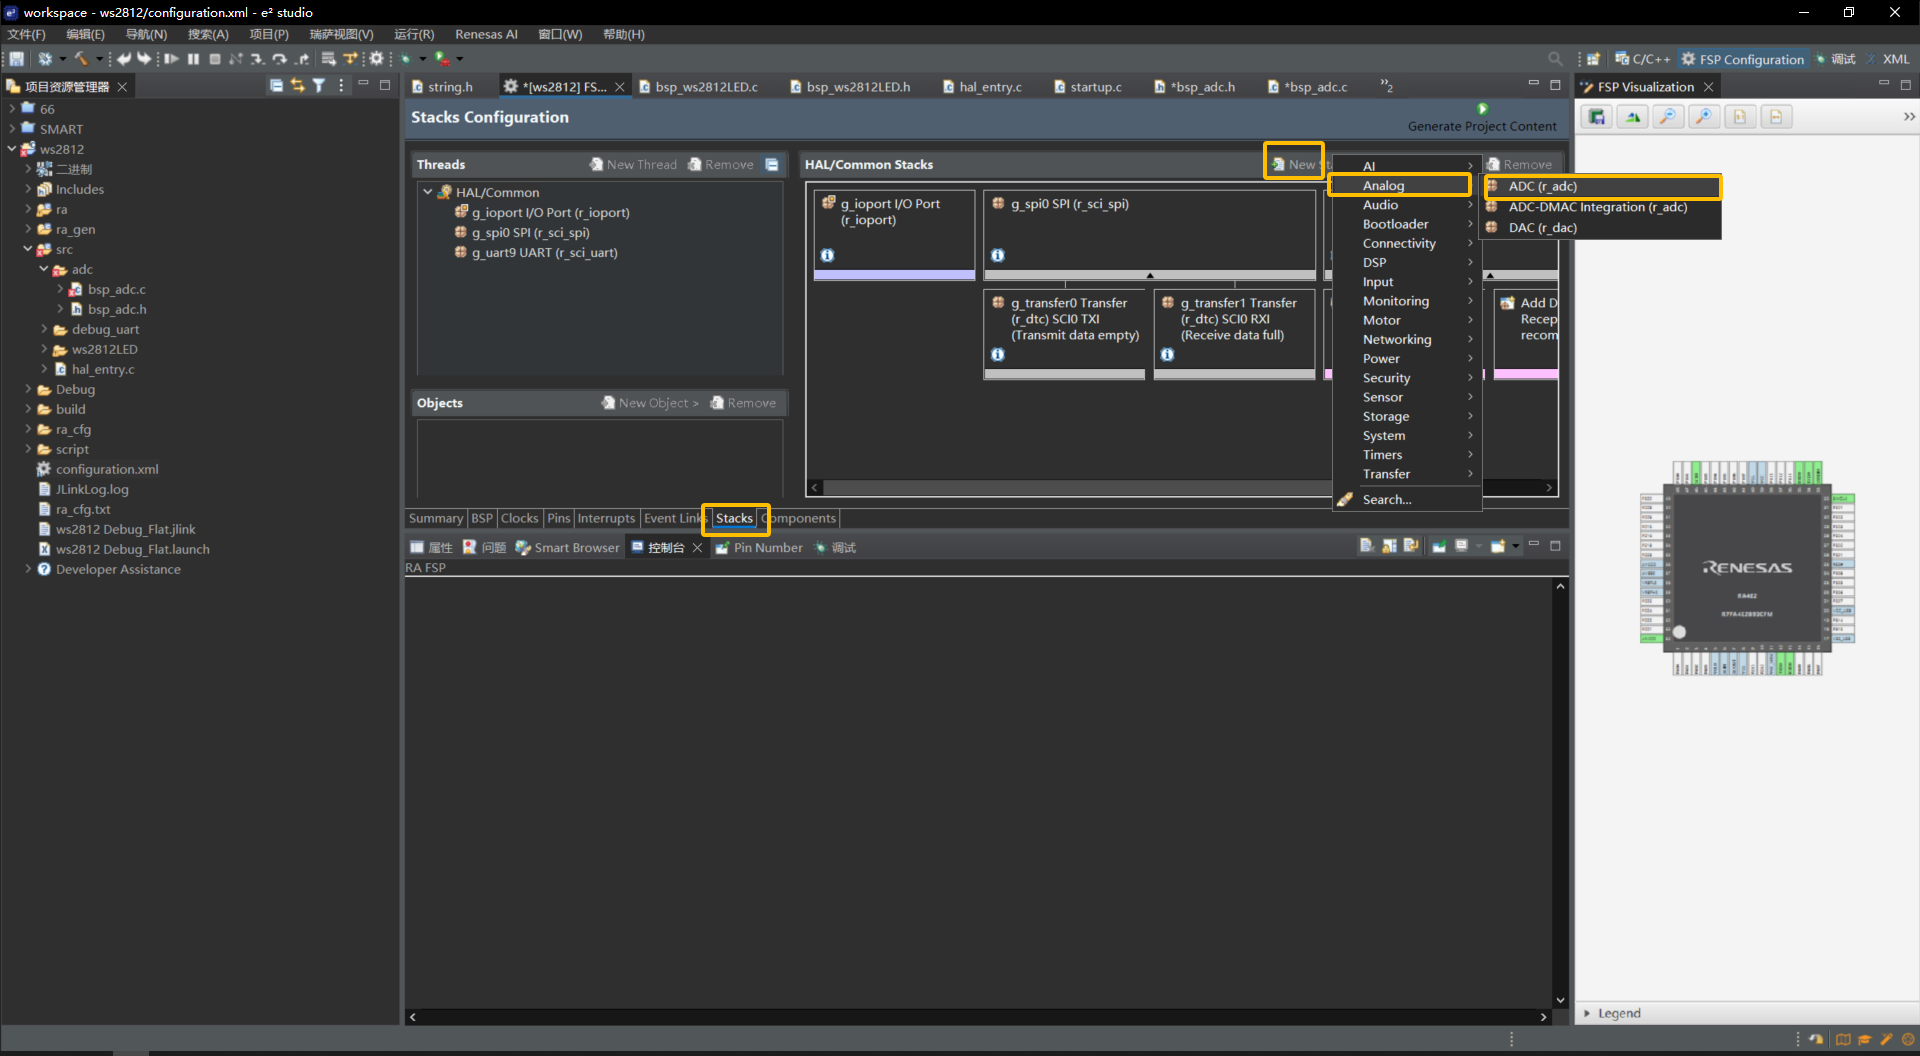The image size is (1920, 1056).
Task: Click horizontal scrollbar of stacks canvas
Action: pyautogui.click(x=1076, y=488)
